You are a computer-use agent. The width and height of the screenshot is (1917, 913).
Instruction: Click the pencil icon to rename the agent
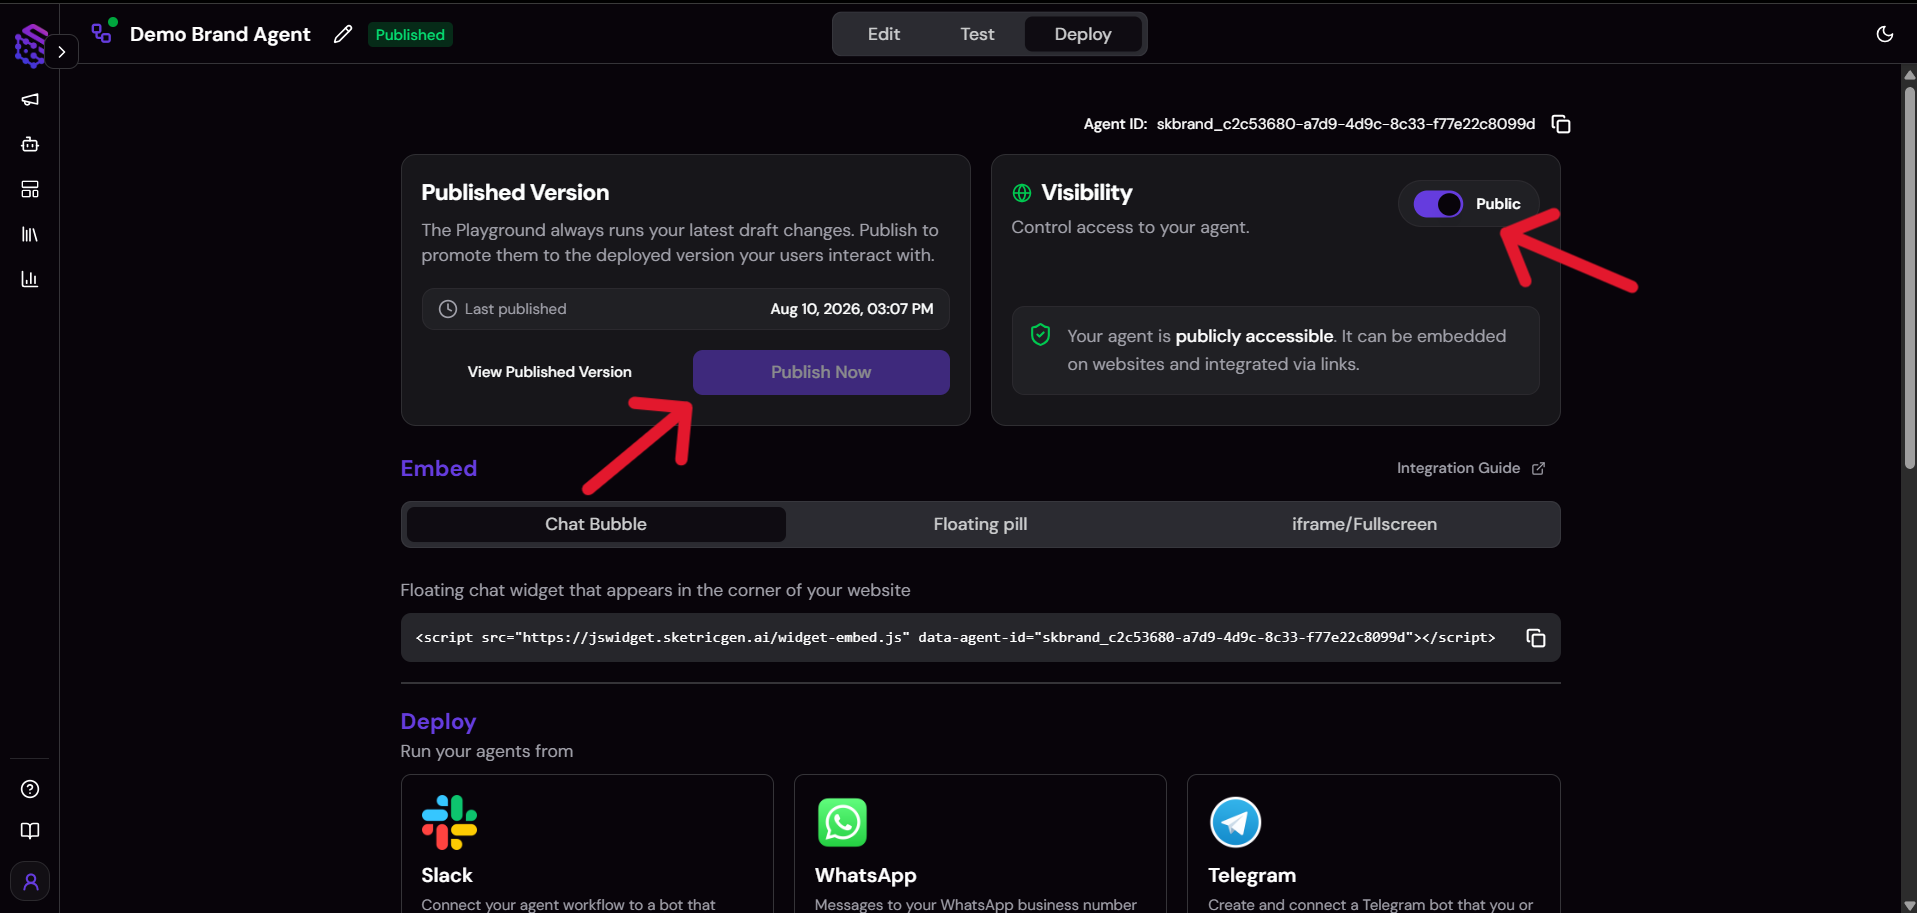(x=343, y=34)
